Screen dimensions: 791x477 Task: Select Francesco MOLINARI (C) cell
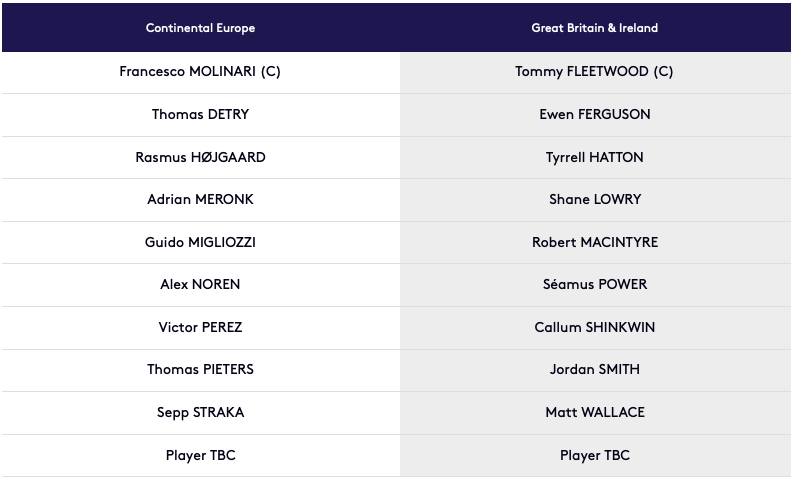click(200, 72)
